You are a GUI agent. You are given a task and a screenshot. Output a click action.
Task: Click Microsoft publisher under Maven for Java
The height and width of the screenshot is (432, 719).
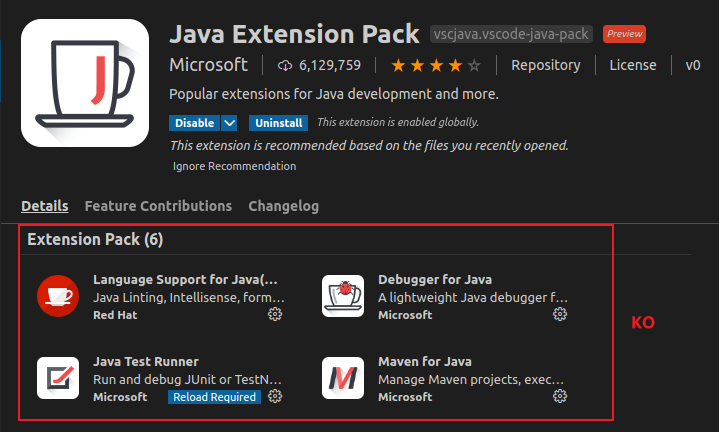(405, 397)
